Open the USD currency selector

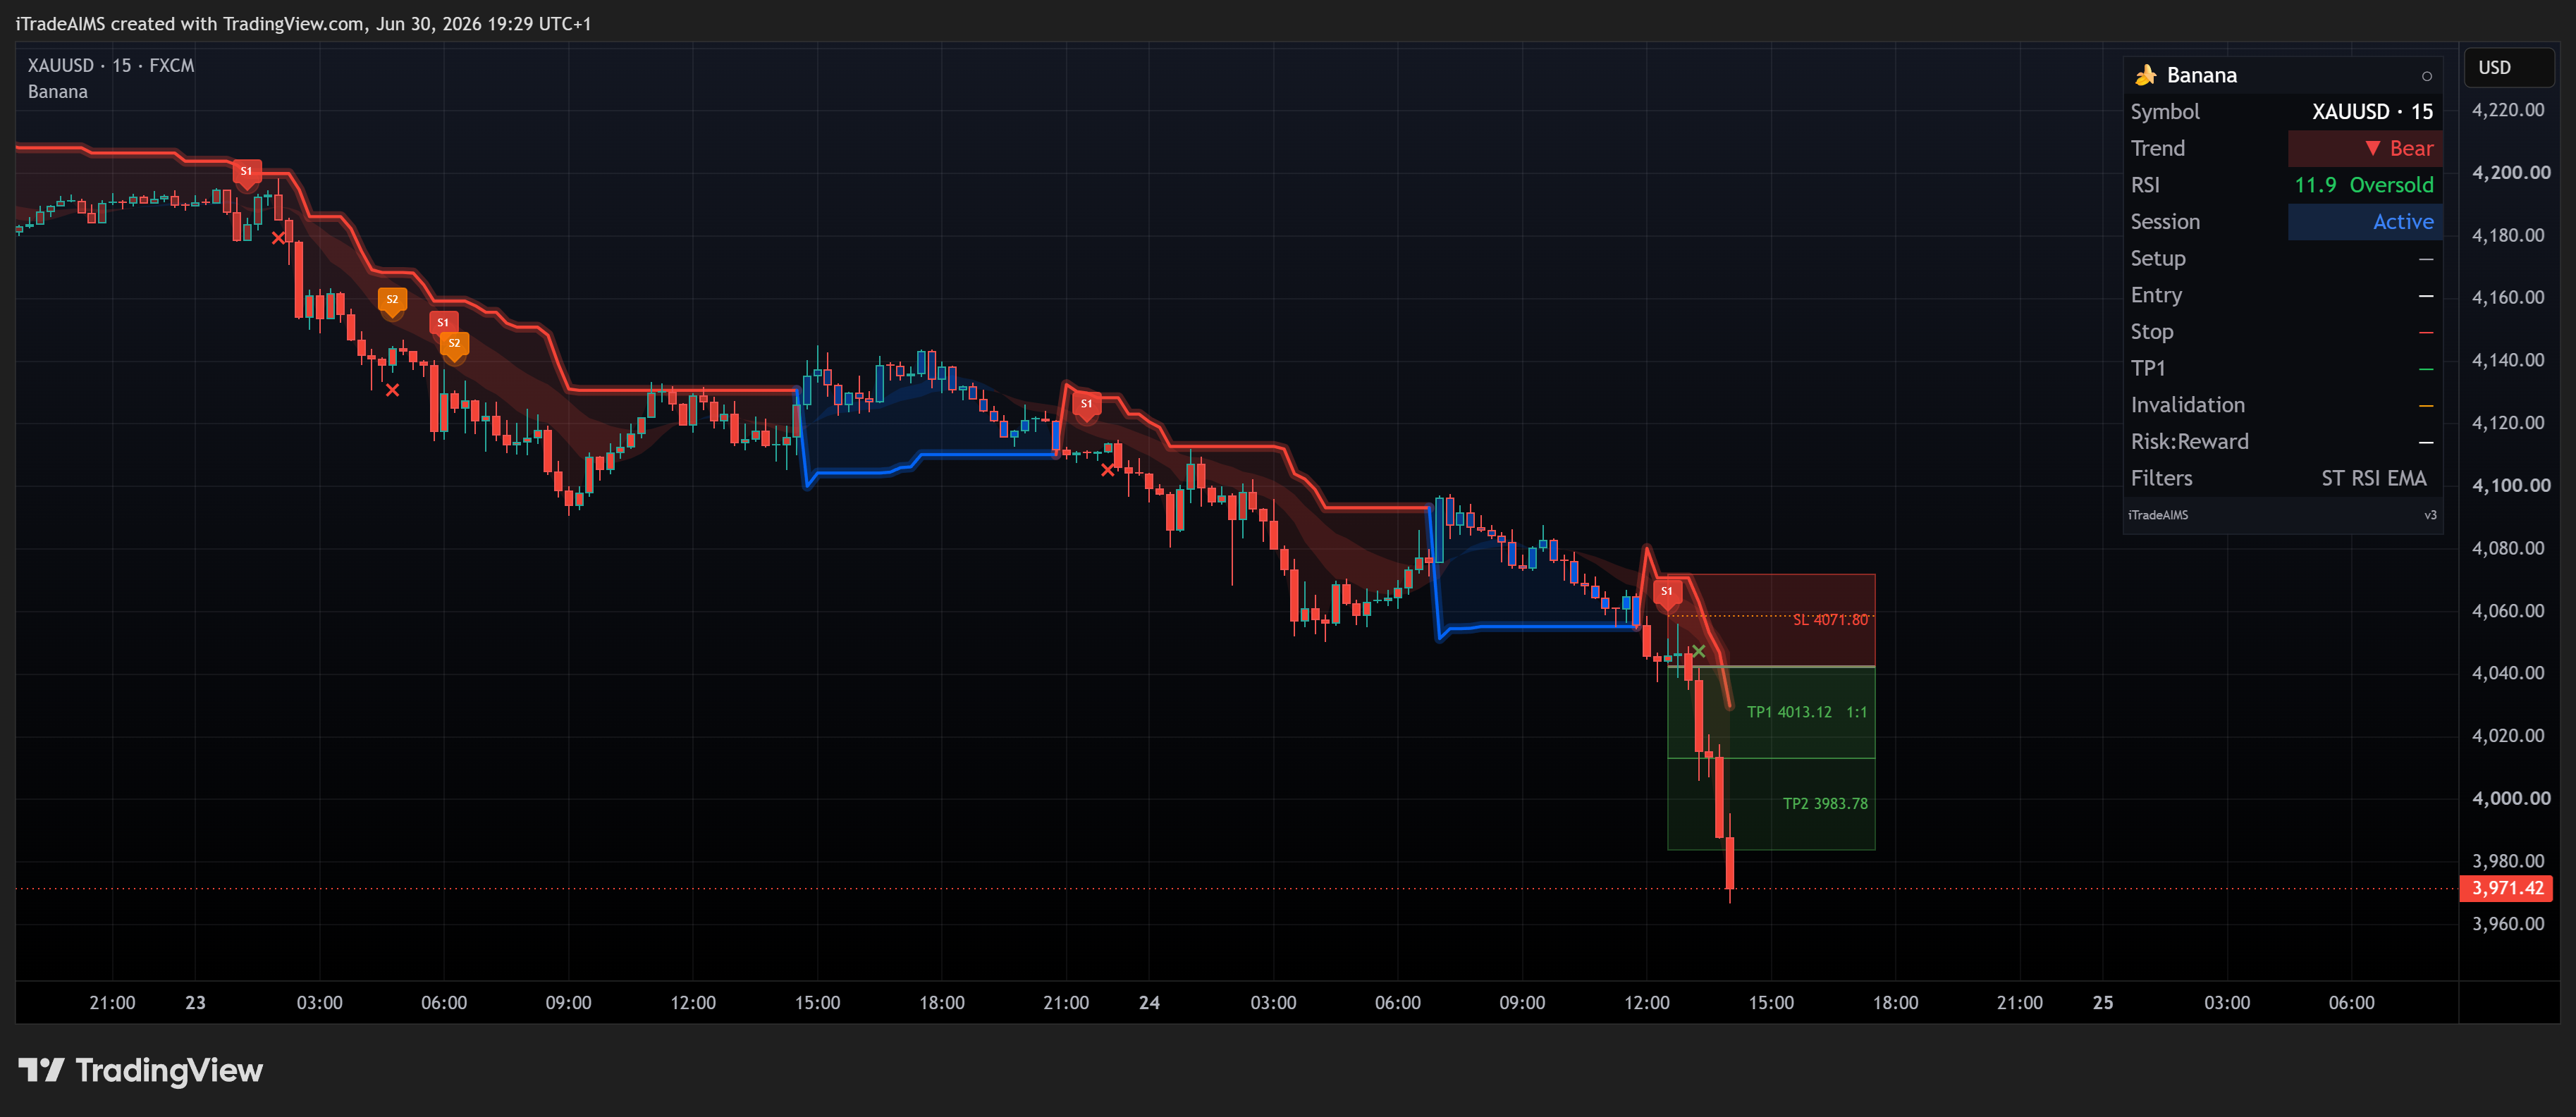click(x=2508, y=67)
